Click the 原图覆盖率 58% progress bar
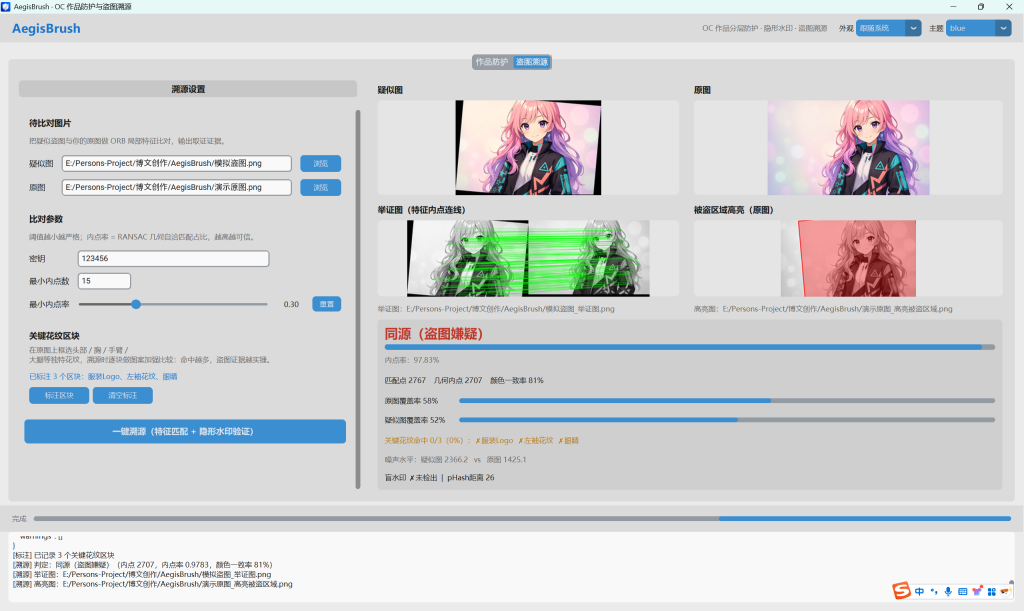Image resolution: width=1024 pixels, height=611 pixels. click(727, 401)
